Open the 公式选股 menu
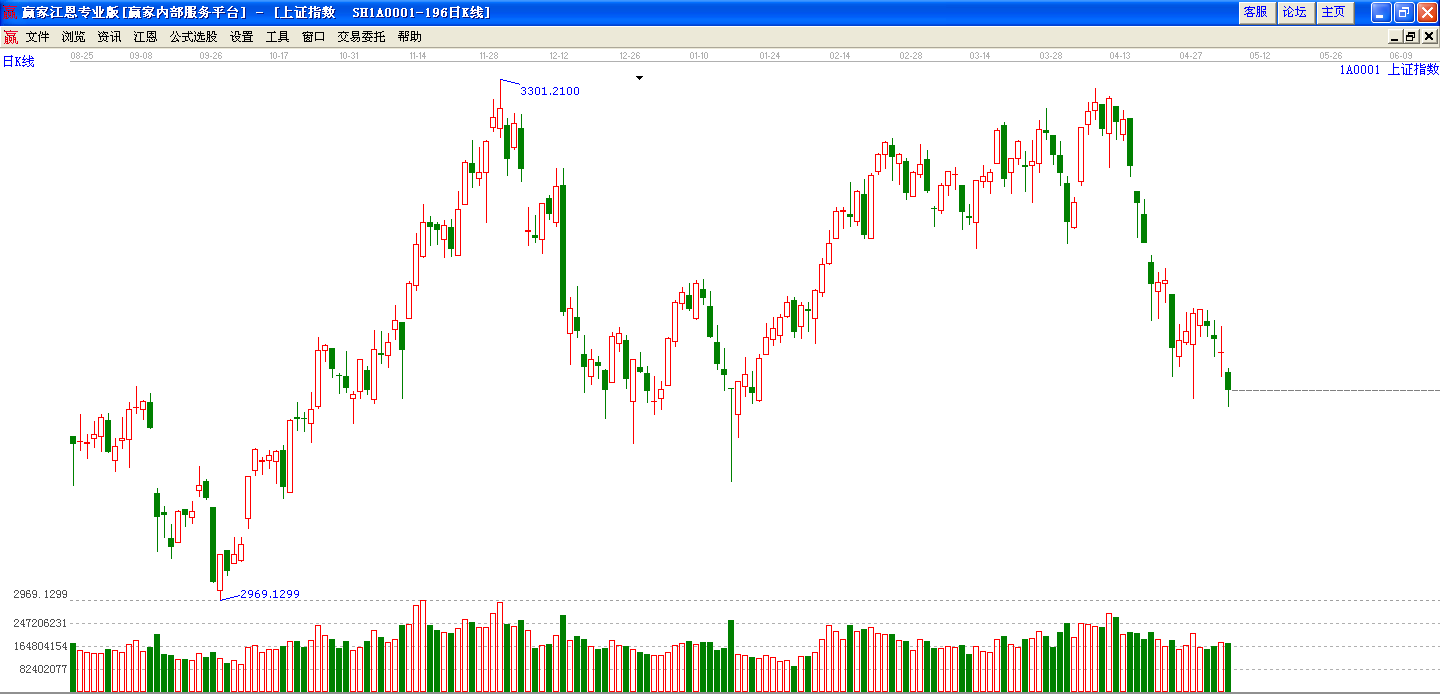The image size is (1440, 697). tap(193, 37)
